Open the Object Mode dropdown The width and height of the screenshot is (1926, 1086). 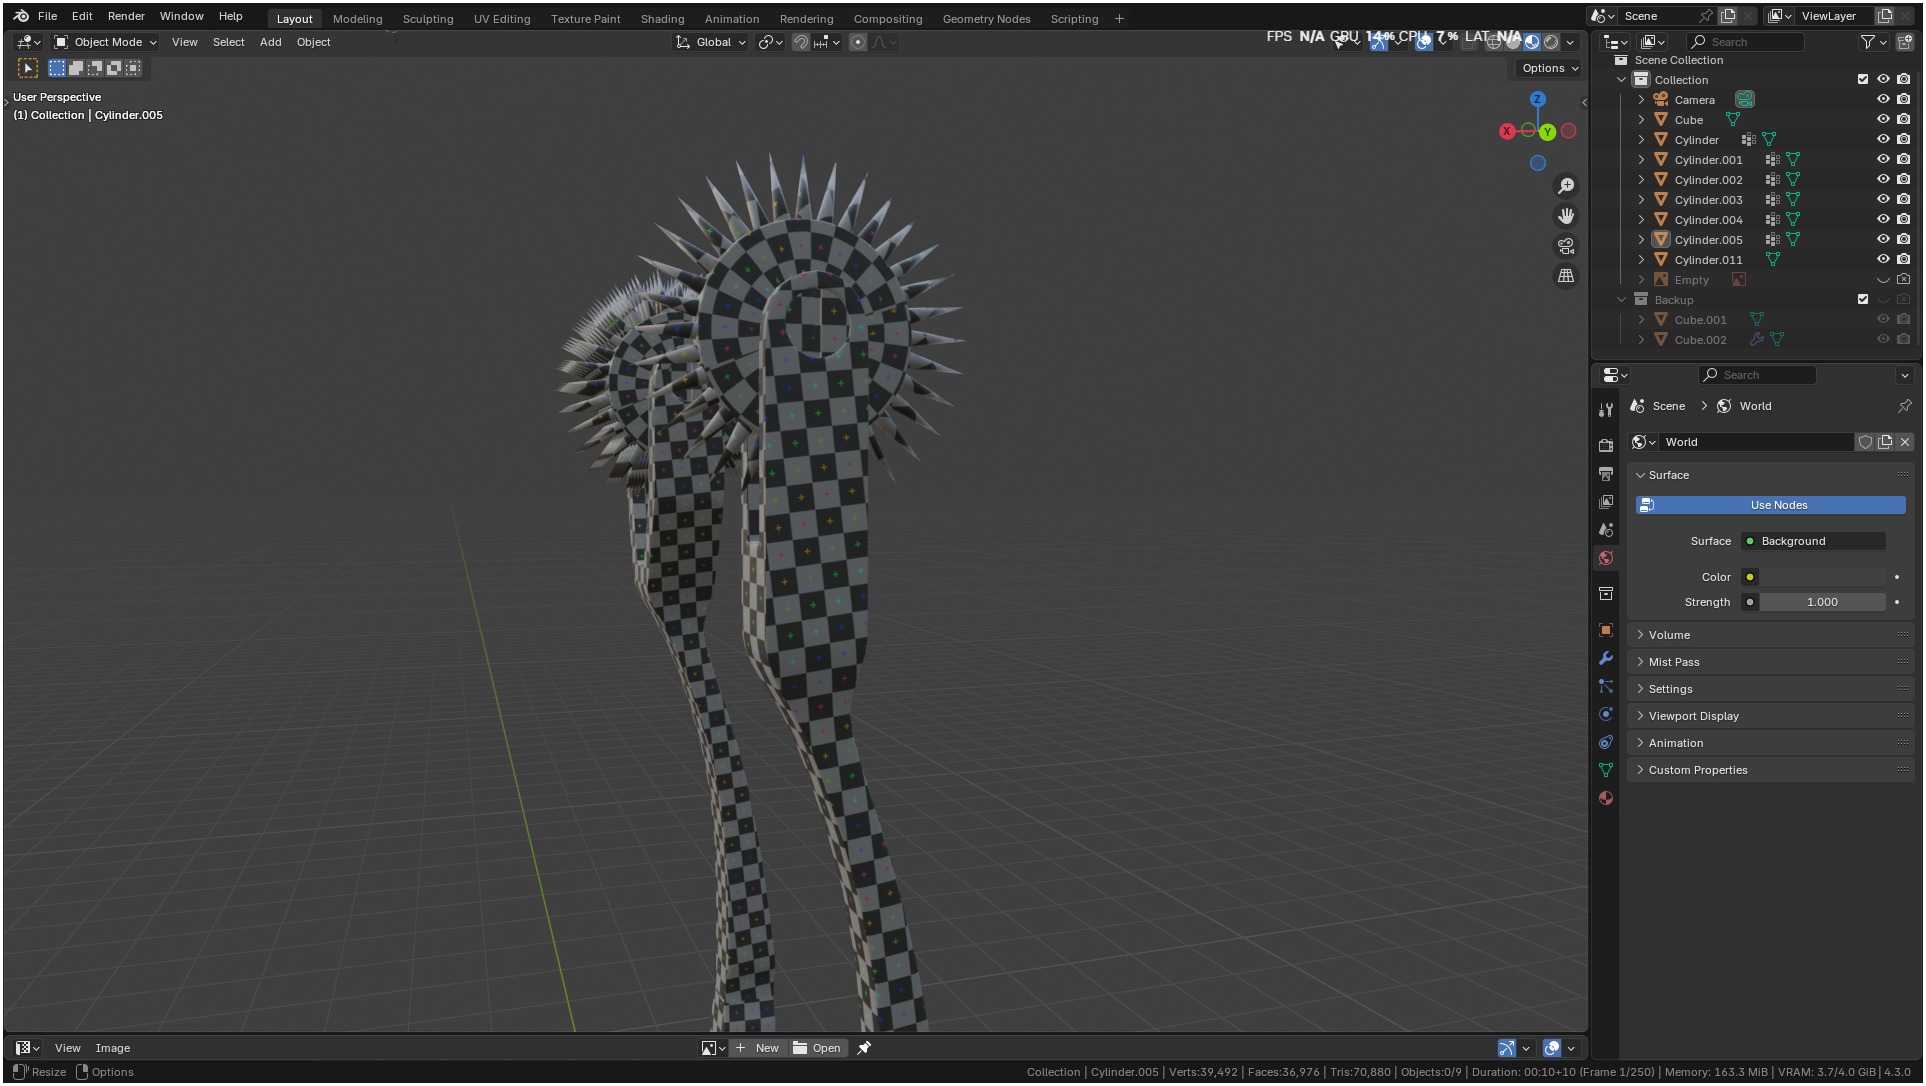click(105, 42)
